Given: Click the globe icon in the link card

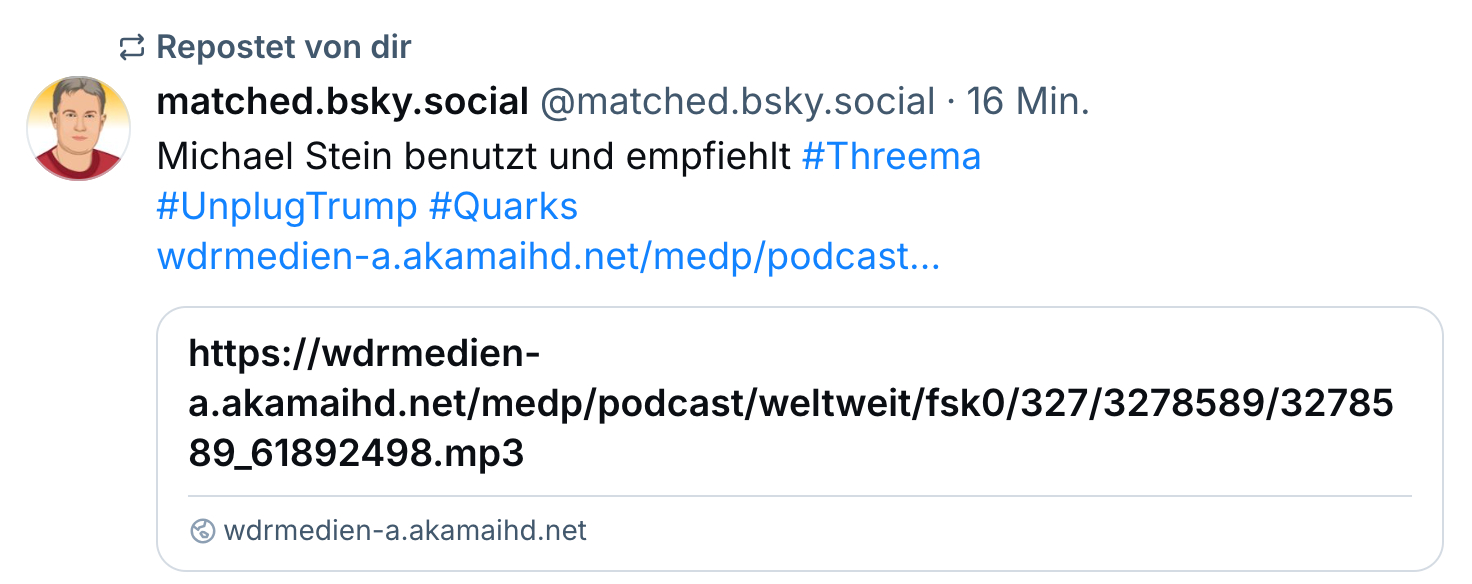Looking at the screenshot, I should [202, 531].
